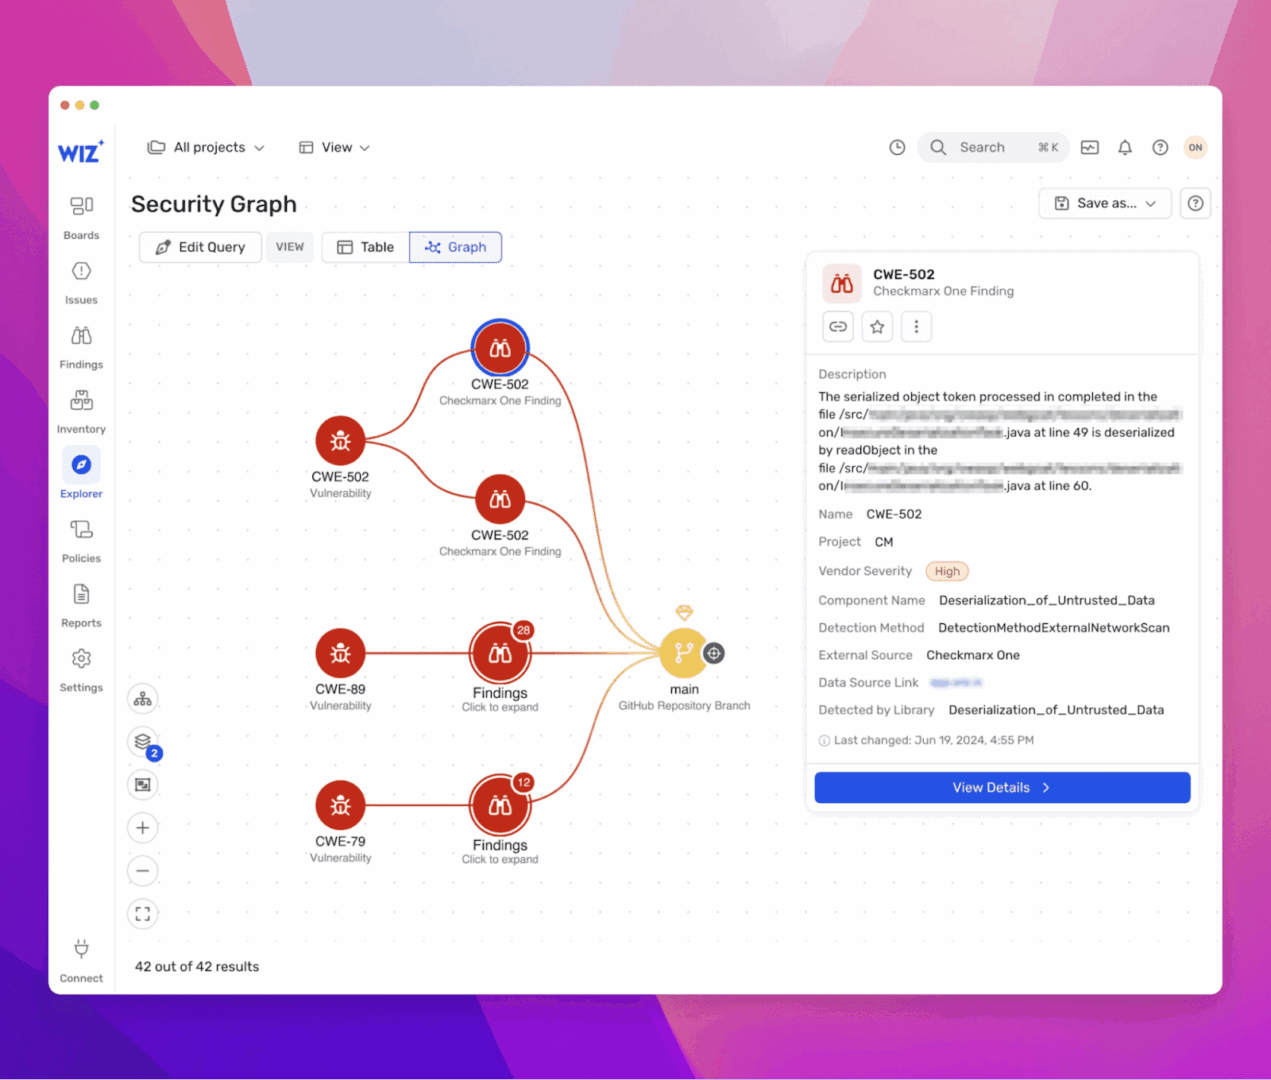Click the history clock icon
Image resolution: width=1271 pixels, height=1080 pixels.
point(897,148)
